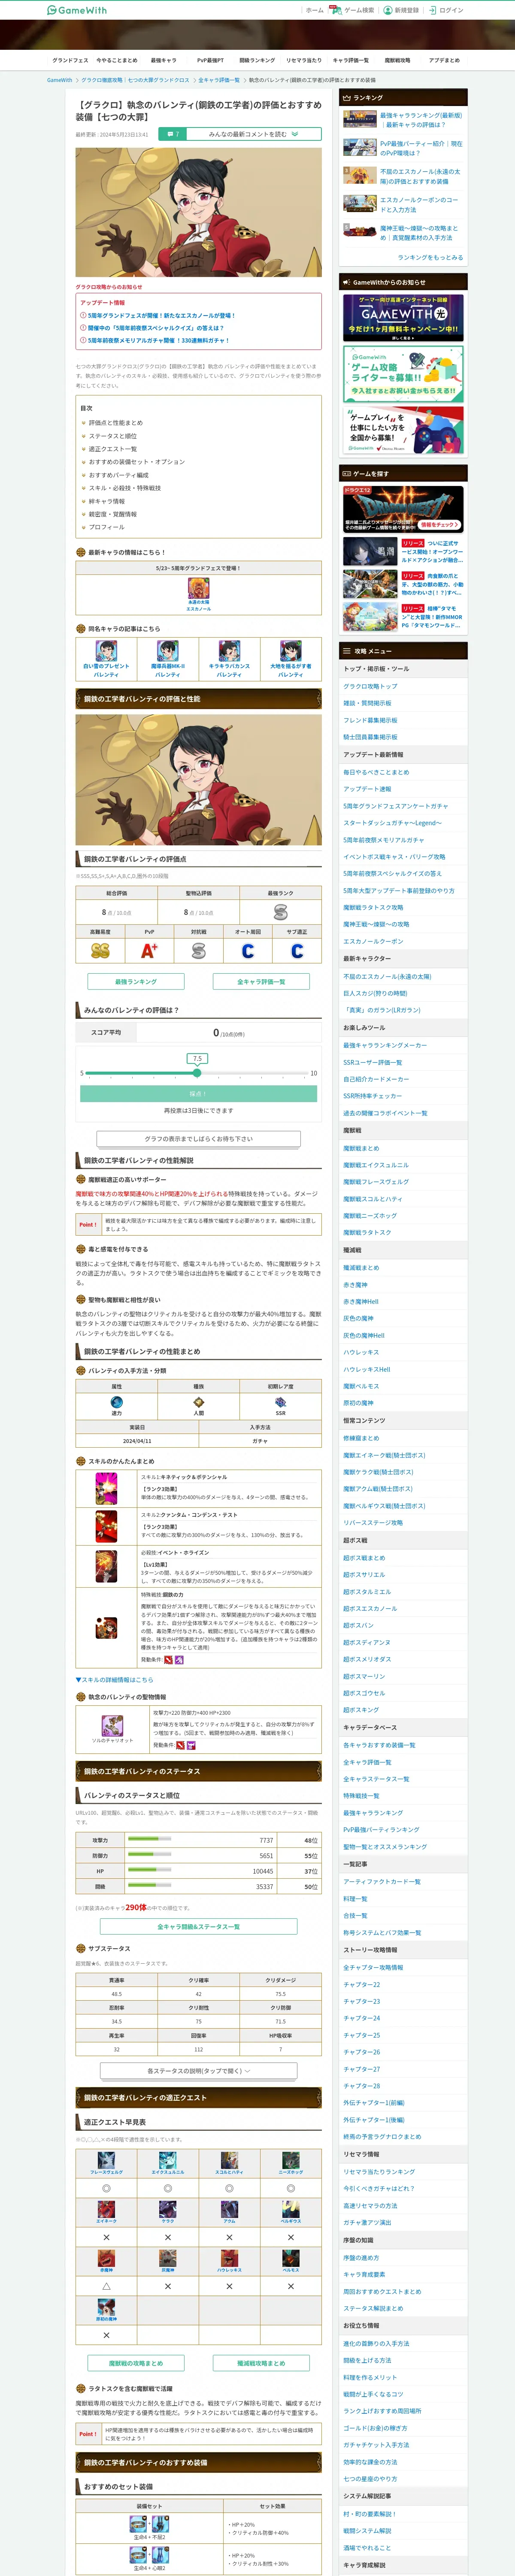
Task: Click ログイン in the header
Action: click(x=446, y=10)
